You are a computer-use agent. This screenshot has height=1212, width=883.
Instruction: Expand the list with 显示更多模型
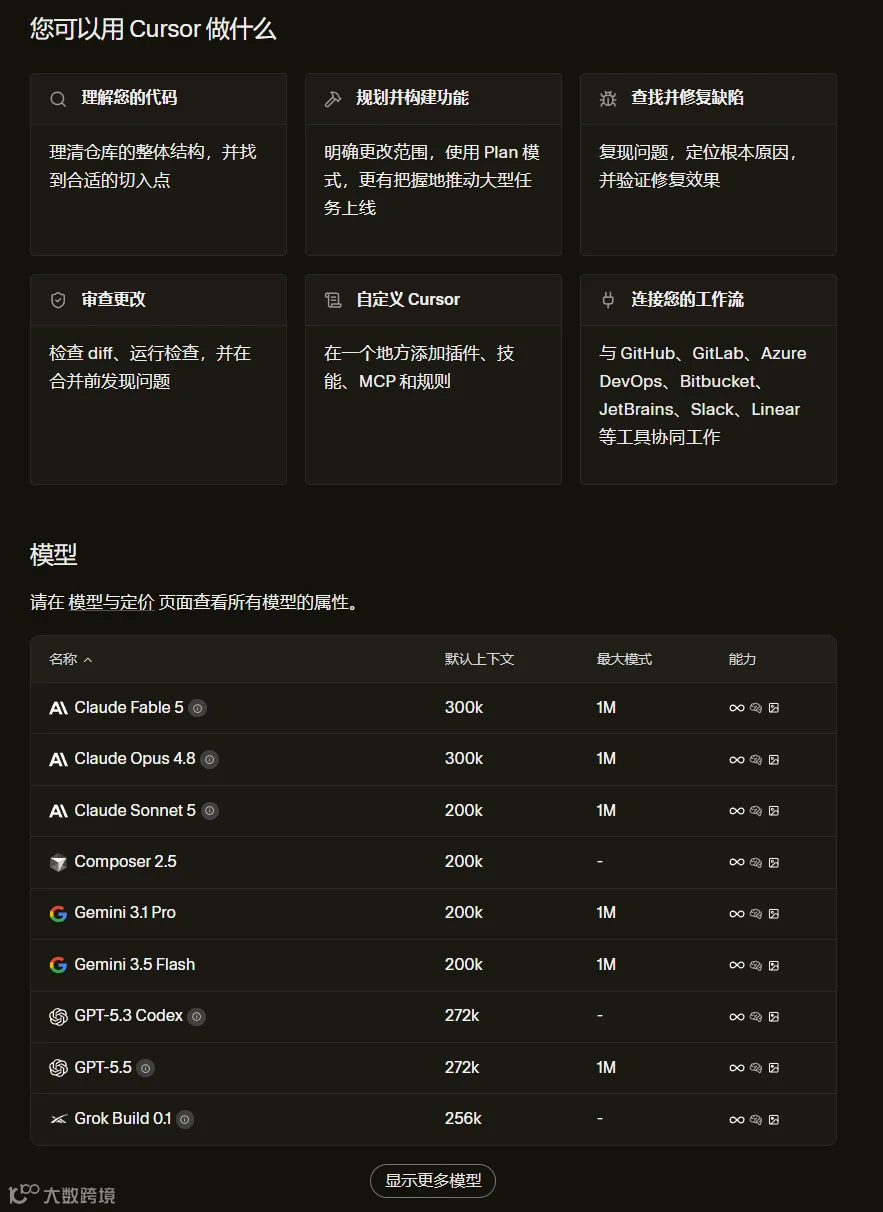click(433, 1181)
